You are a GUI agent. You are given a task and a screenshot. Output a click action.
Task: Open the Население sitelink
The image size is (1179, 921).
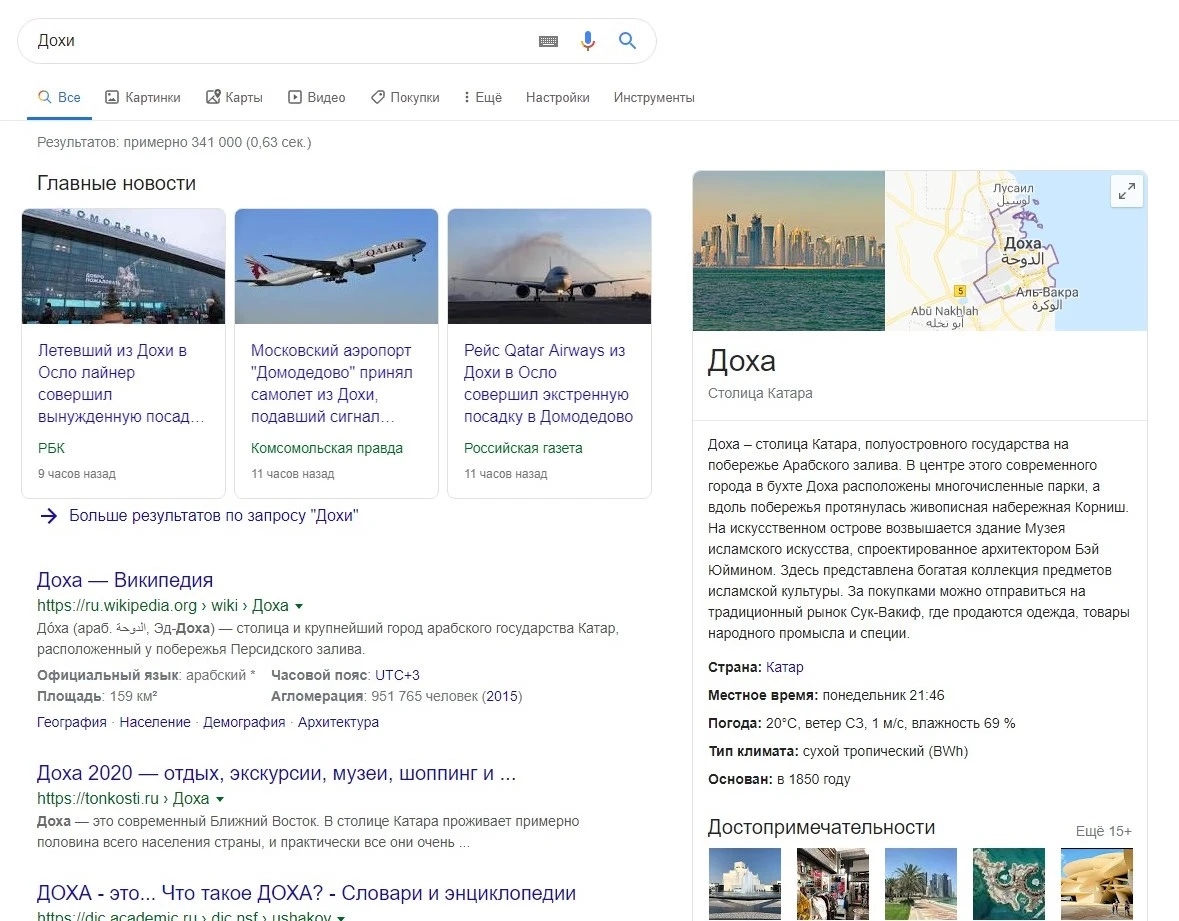[155, 722]
